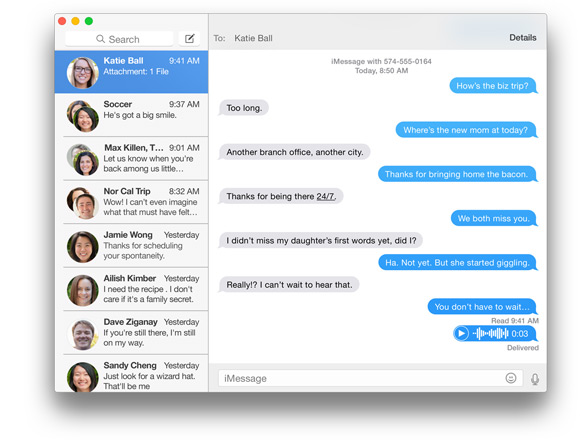This screenshot has width=580, height=440.
Task: Open the emoji picker smiley icon
Action: [x=510, y=378]
